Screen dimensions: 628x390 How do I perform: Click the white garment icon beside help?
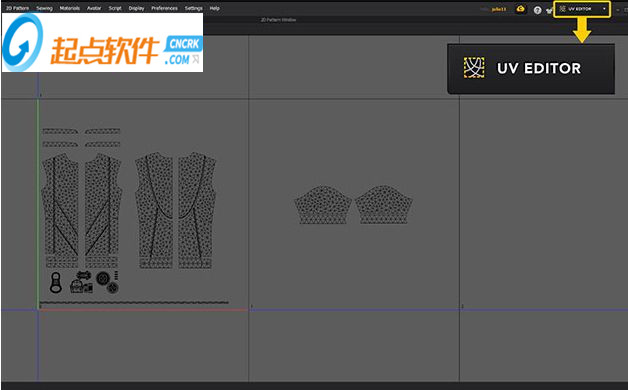click(x=549, y=10)
